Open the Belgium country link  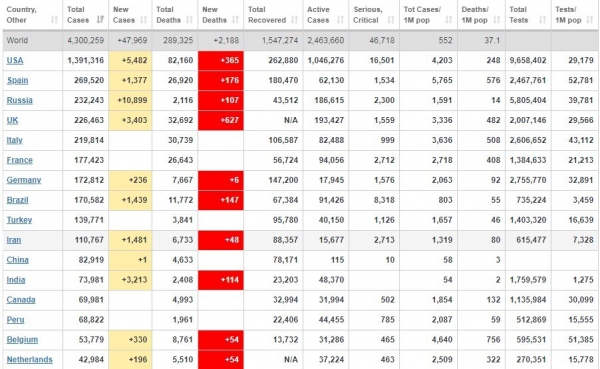click(22, 340)
